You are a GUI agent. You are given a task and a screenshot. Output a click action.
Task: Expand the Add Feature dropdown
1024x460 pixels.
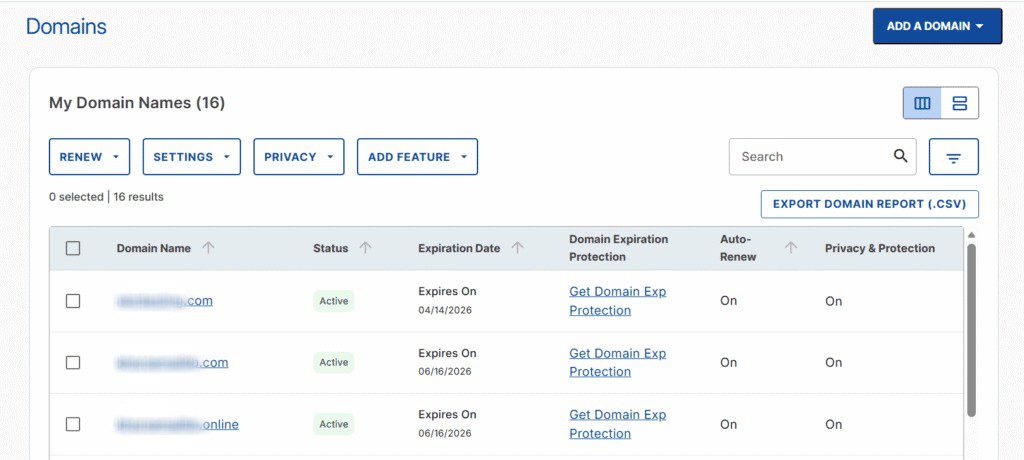click(417, 157)
